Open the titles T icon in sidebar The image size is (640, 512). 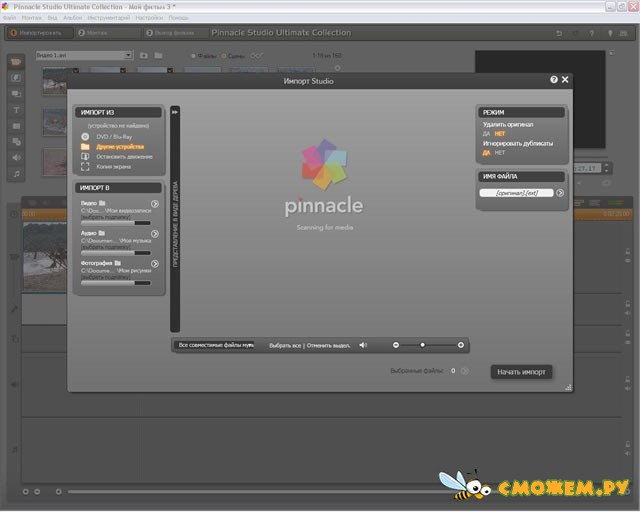pos(16,110)
